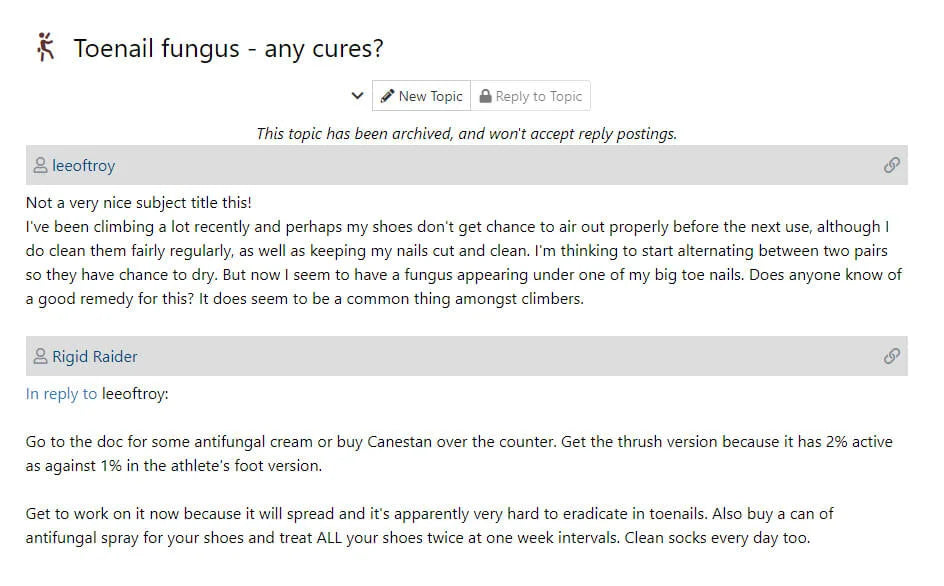Click the archived topic notice text
The width and height of the screenshot is (944, 586).
[x=466, y=133]
